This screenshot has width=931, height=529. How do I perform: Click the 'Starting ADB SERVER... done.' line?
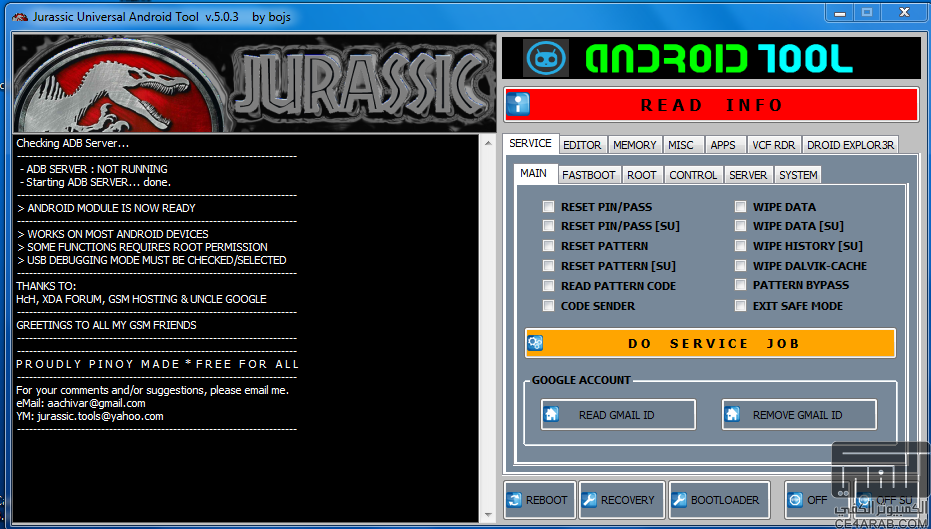point(95,182)
